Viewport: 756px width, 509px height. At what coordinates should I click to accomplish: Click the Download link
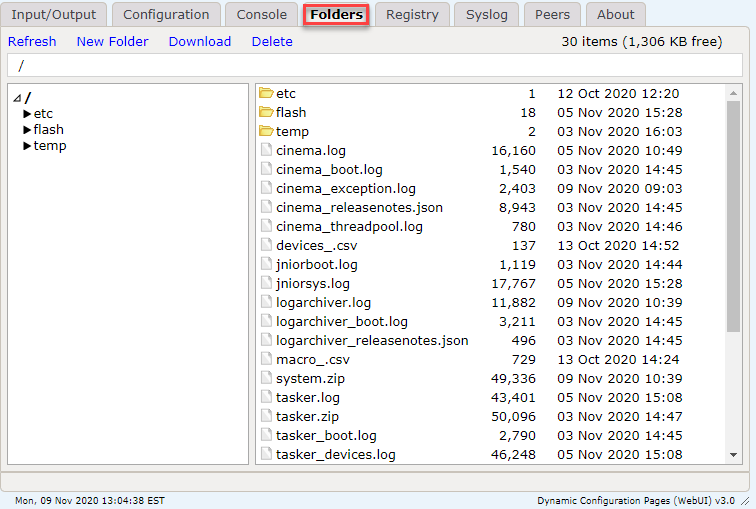click(x=200, y=41)
